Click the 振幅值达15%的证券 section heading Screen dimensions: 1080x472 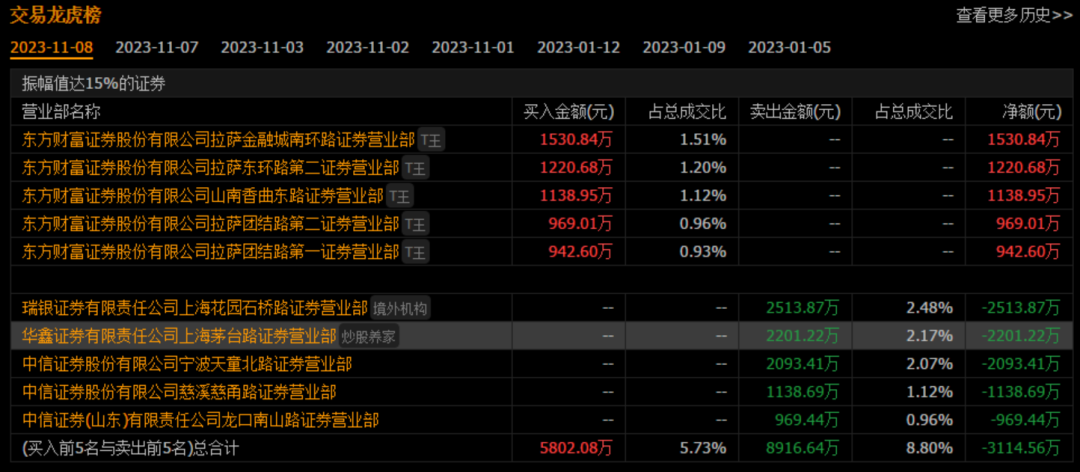[x=94, y=84]
